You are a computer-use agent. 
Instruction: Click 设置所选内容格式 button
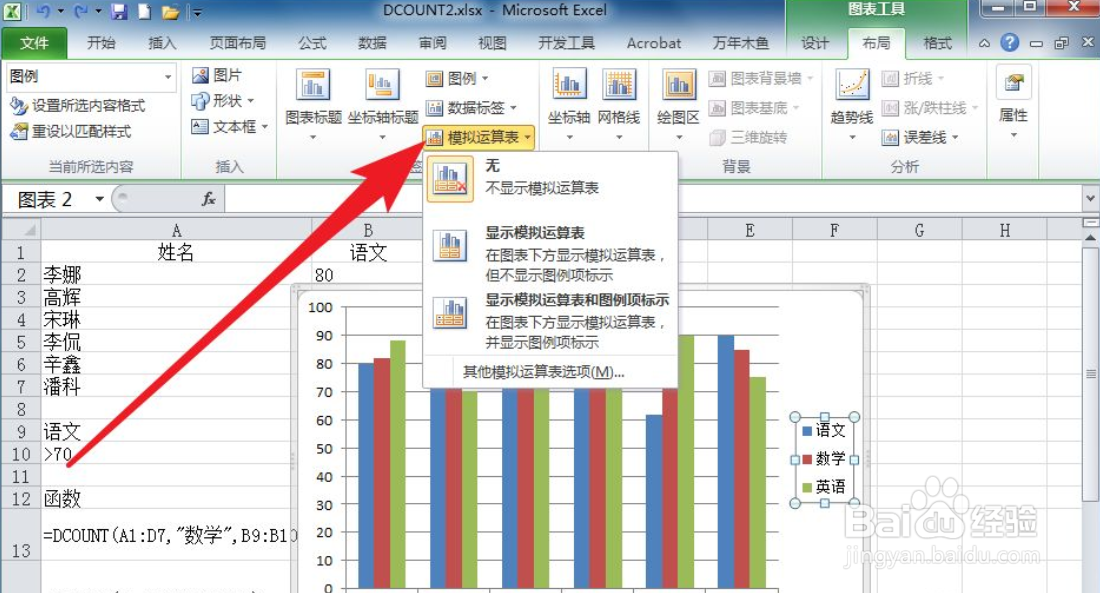click(78, 106)
